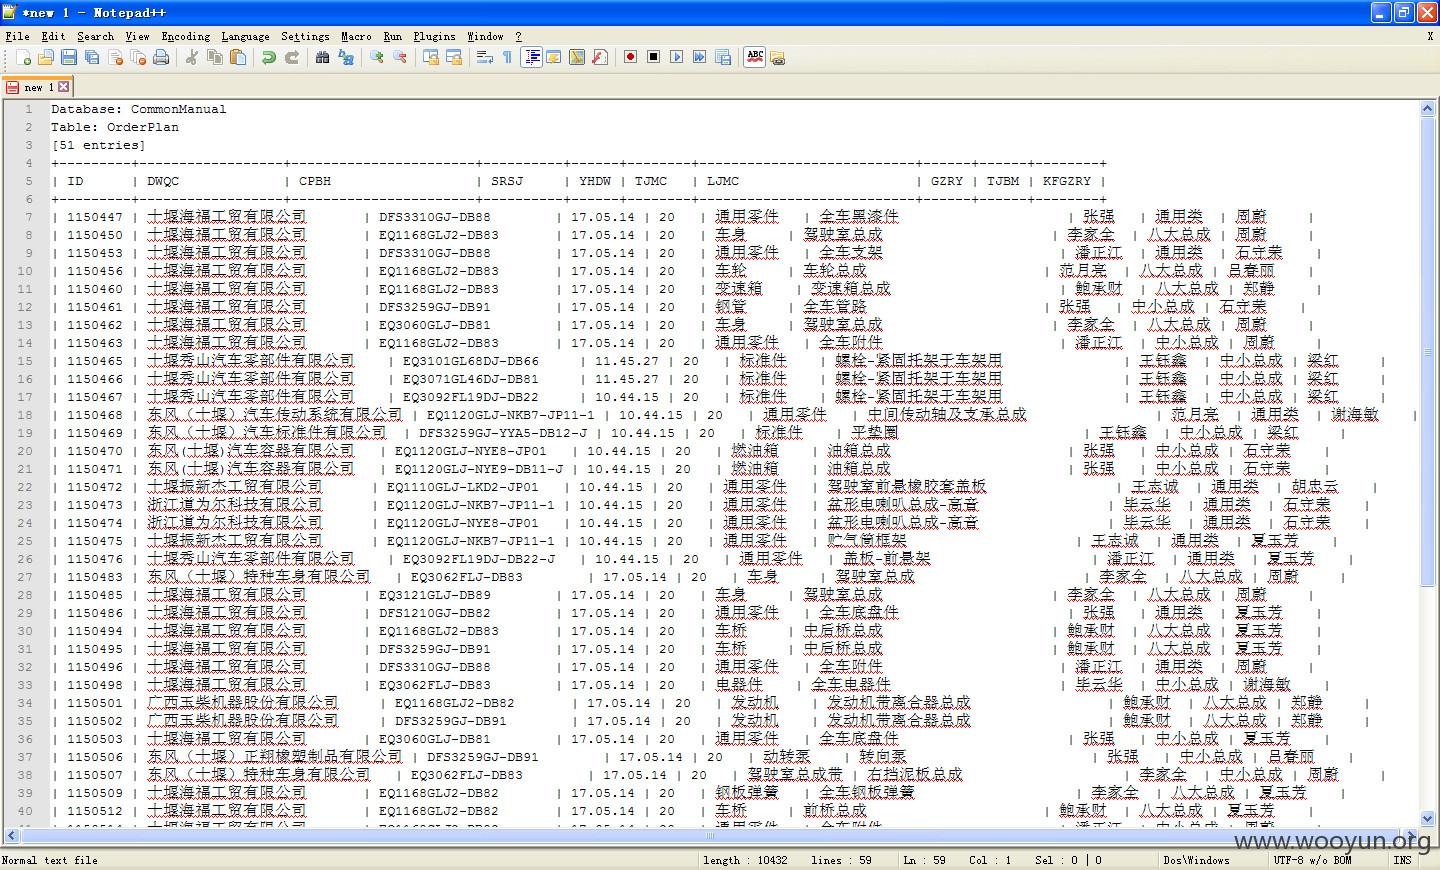The height and width of the screenshot is (870, 1440).
Task: Open the Edit menu
Action: point(53,36)
